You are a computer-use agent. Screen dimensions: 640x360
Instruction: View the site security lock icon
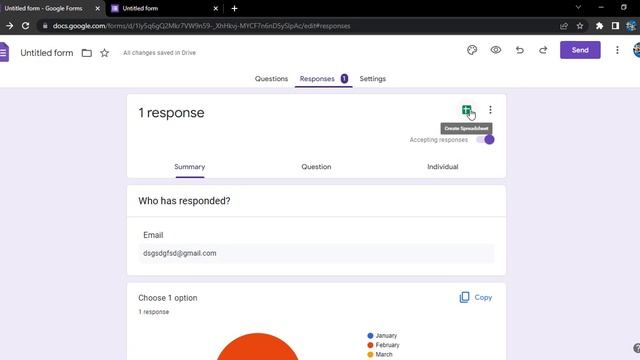click(45, 26)
